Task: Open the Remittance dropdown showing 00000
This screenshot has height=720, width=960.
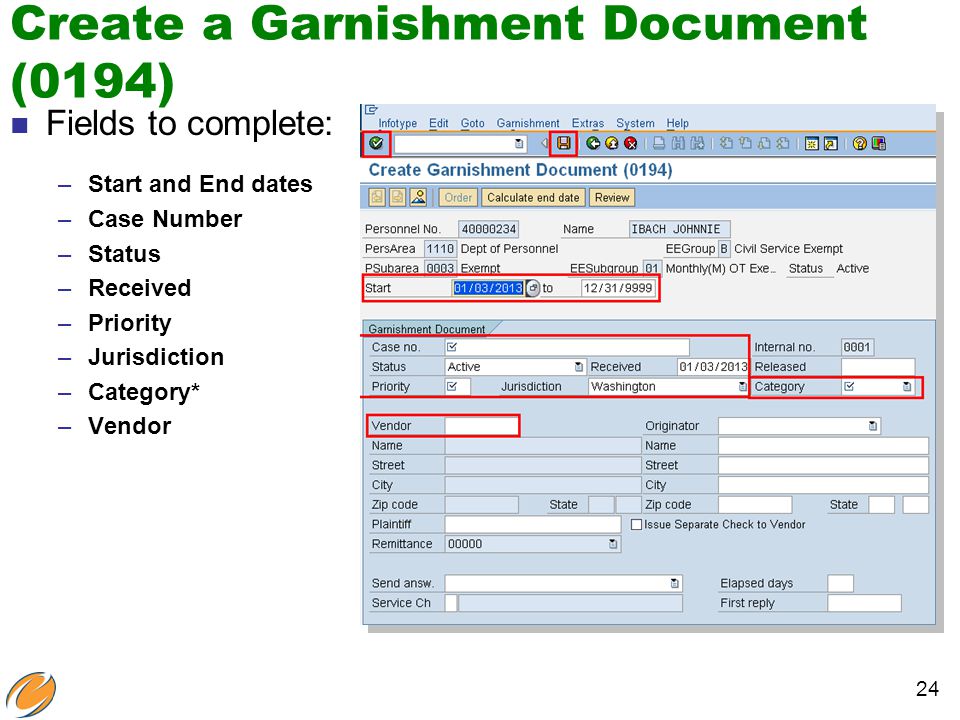Action: coord(613,544)
